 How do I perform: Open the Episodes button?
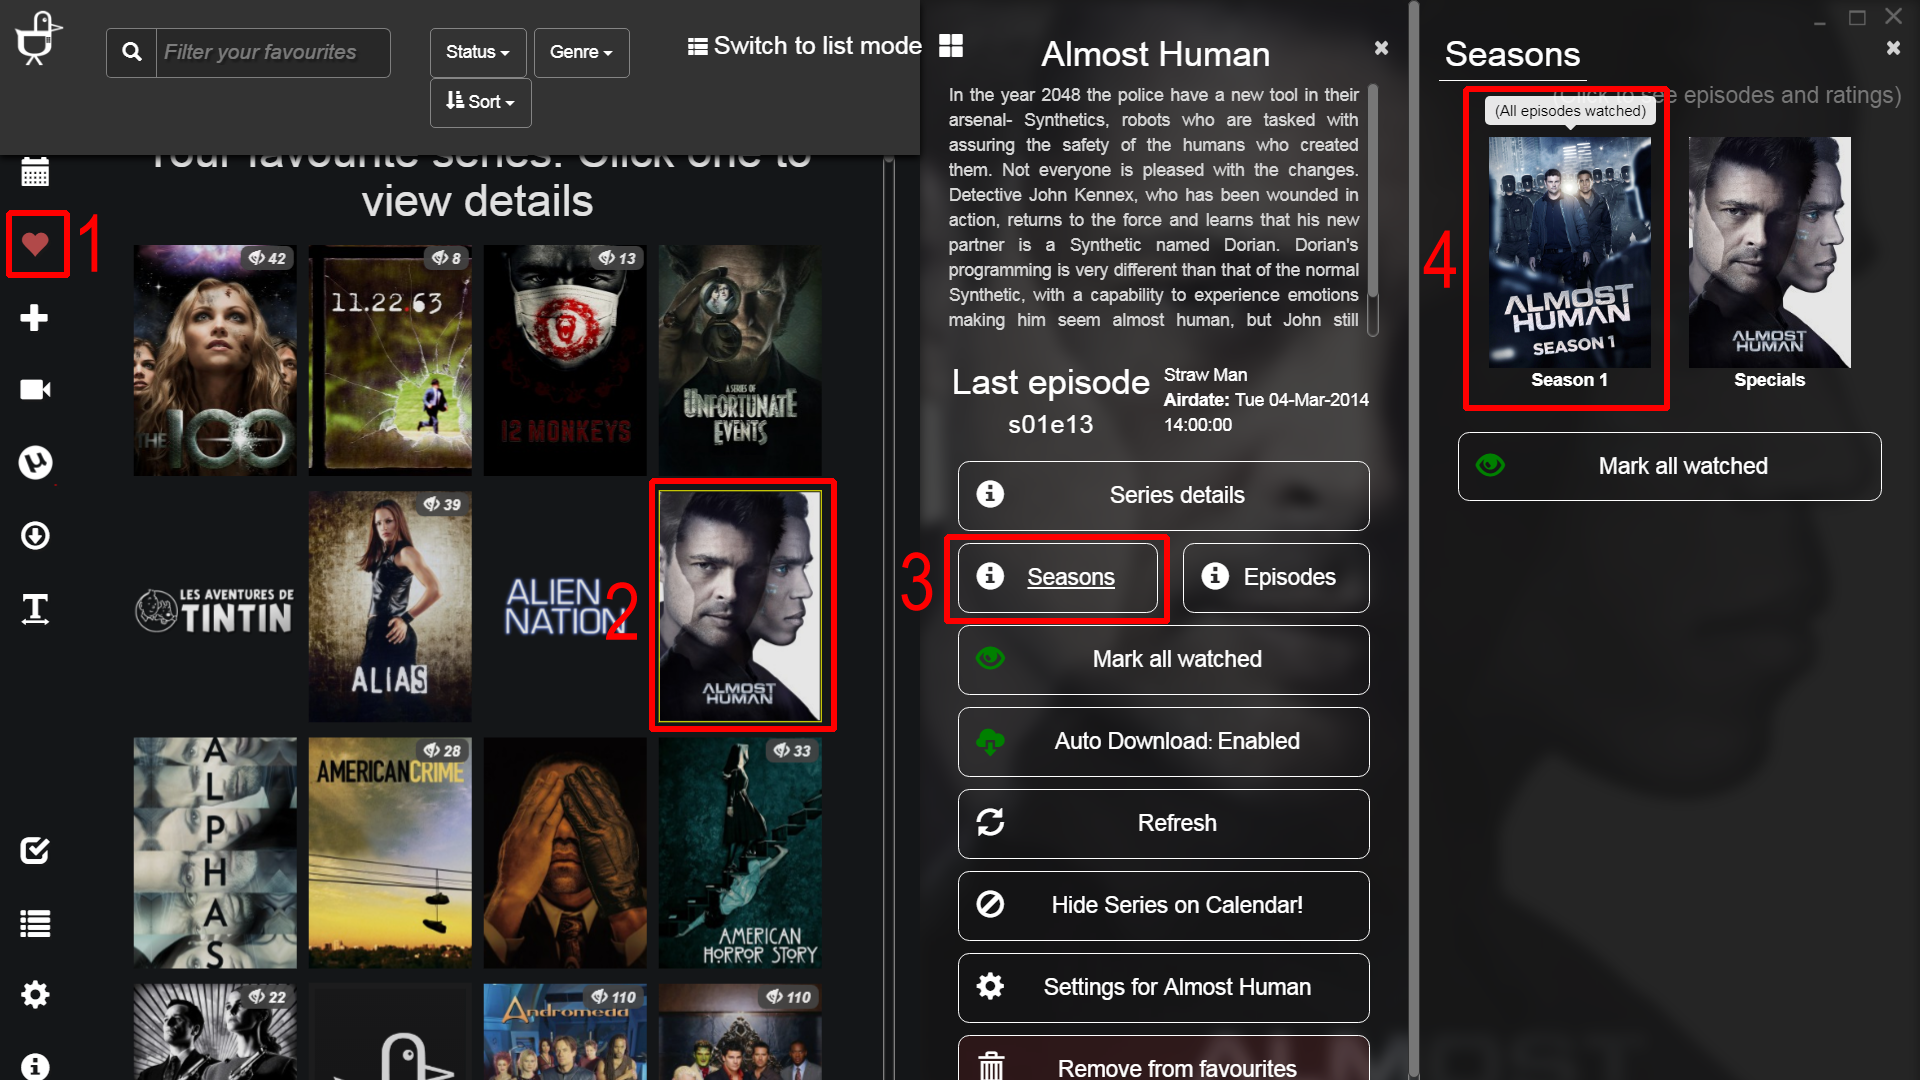(1276, 577)
